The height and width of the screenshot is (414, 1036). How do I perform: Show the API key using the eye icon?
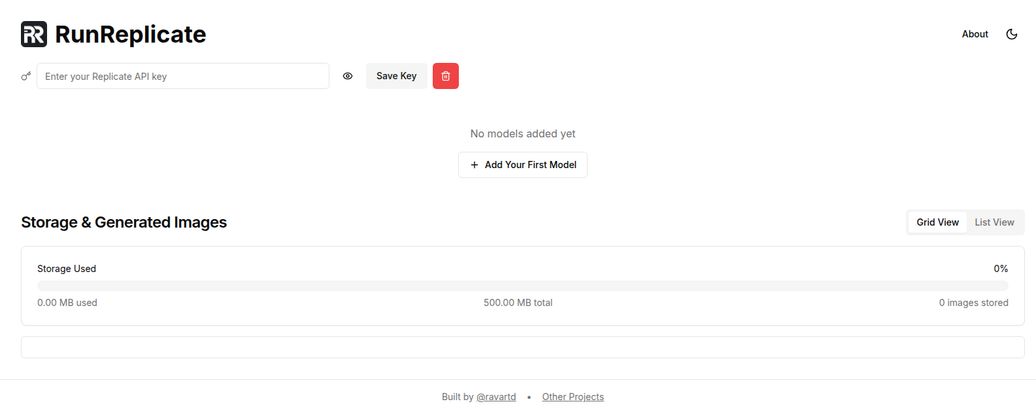[x=348, y=76]
